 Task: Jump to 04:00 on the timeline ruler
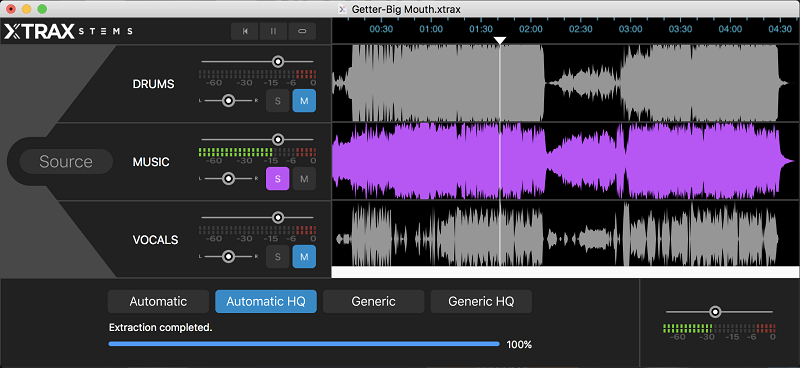point(730,30)
